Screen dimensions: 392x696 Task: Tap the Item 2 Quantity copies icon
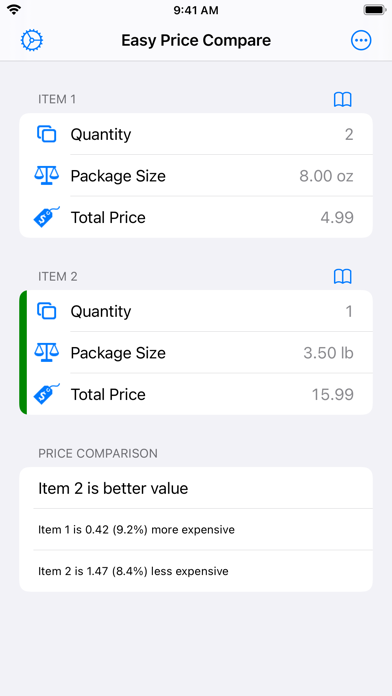(47, 311)
